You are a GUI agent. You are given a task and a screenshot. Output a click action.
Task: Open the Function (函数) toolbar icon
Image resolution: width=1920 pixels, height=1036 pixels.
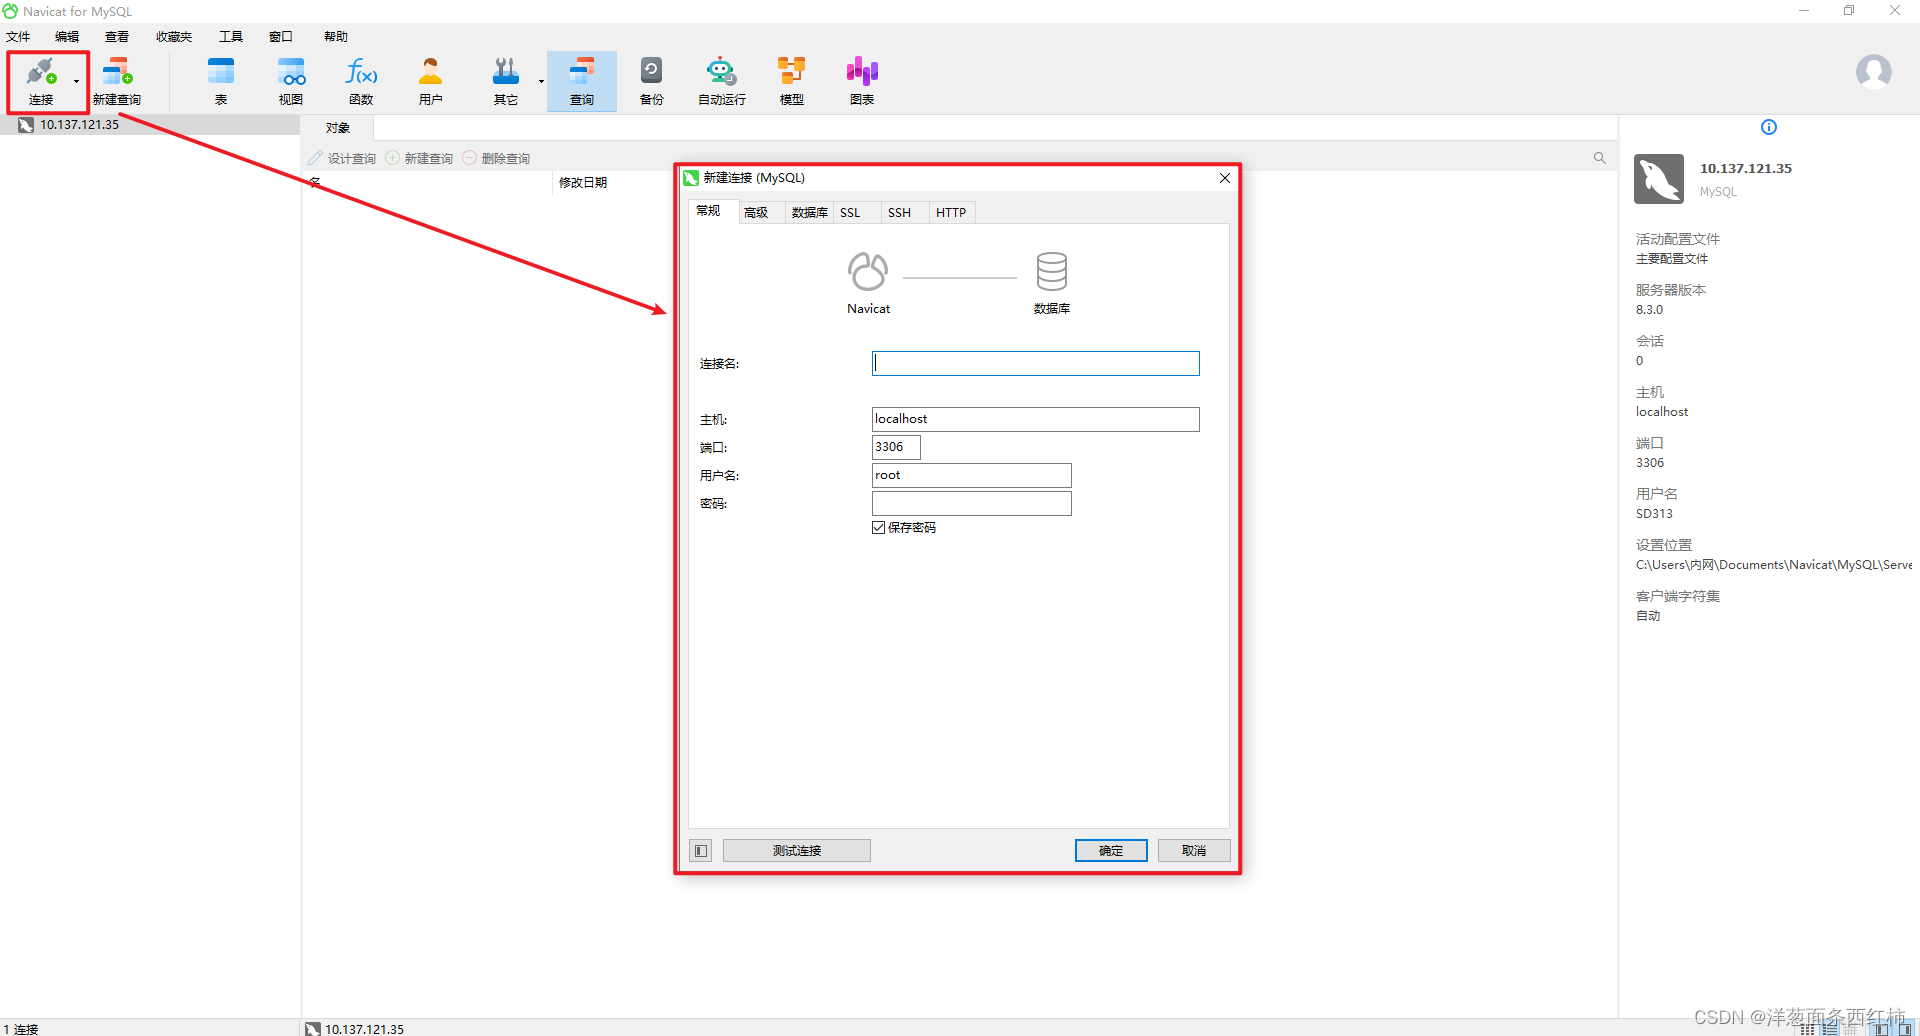point(361,80)
